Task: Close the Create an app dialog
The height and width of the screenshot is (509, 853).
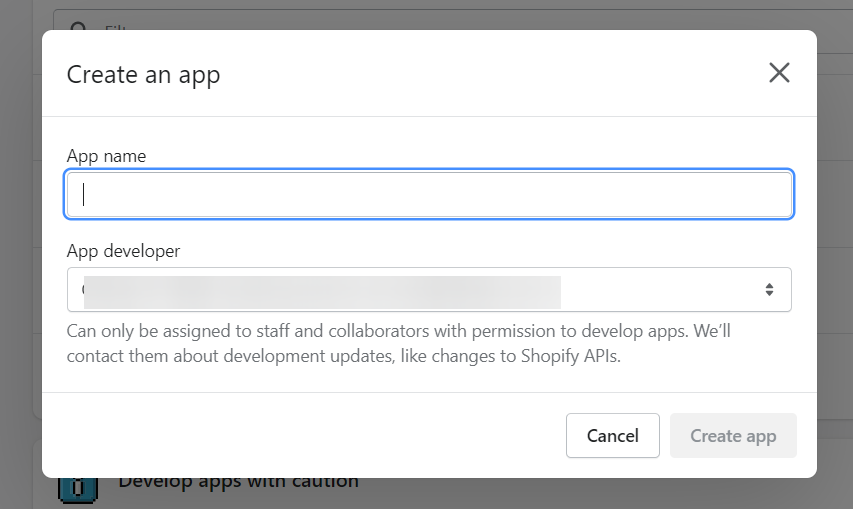Action: pyautogui.click(x=779, y=72)
